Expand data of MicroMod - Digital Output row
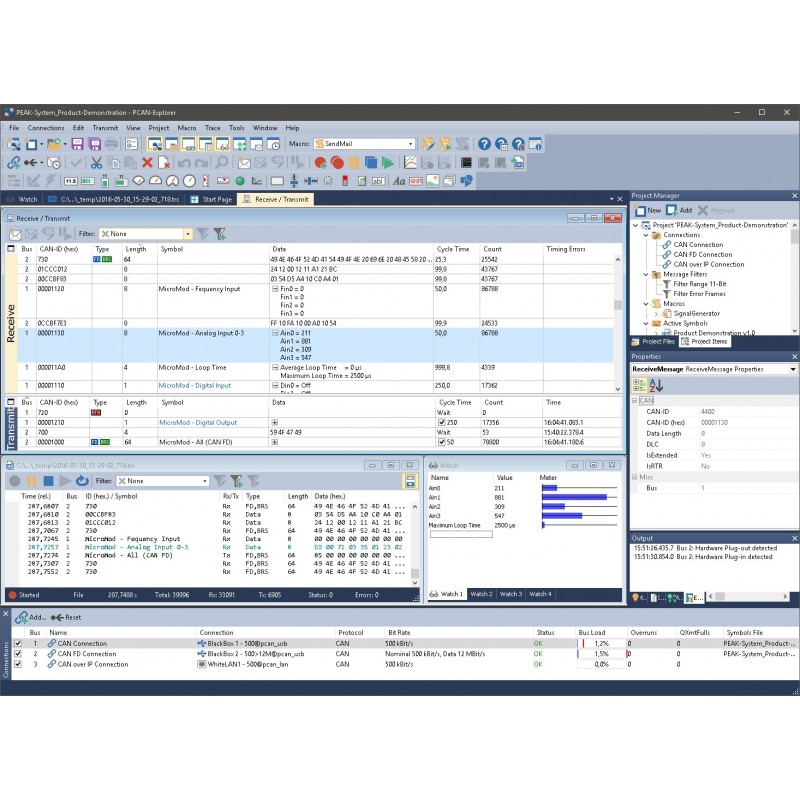 point(275,422)
